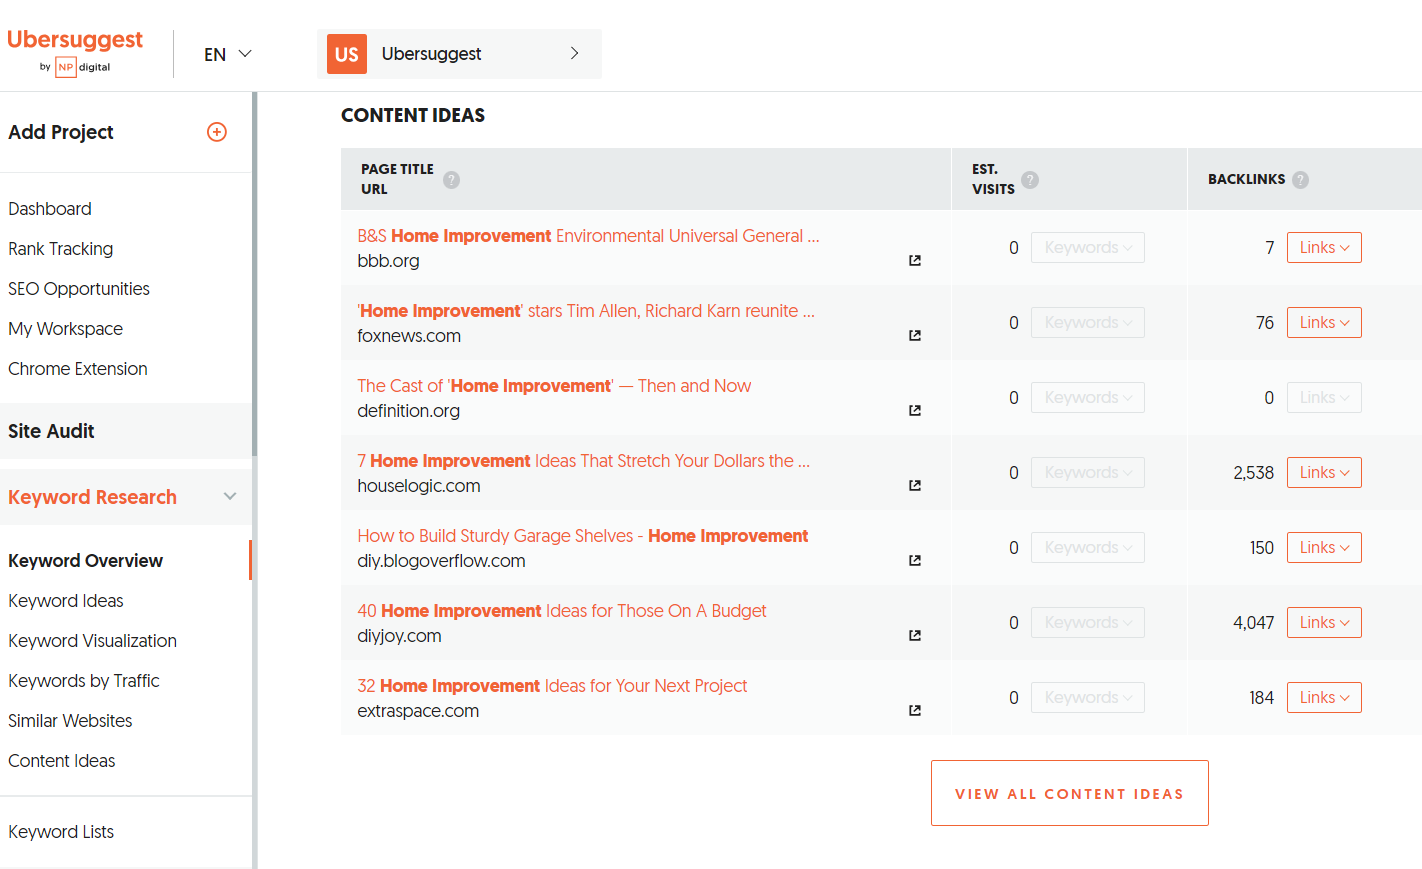Go to Dashboard in sidebar
Image resolution: width=1422 pixels, height=869 pixels.
pyautogui.click(x=50, y=209)
